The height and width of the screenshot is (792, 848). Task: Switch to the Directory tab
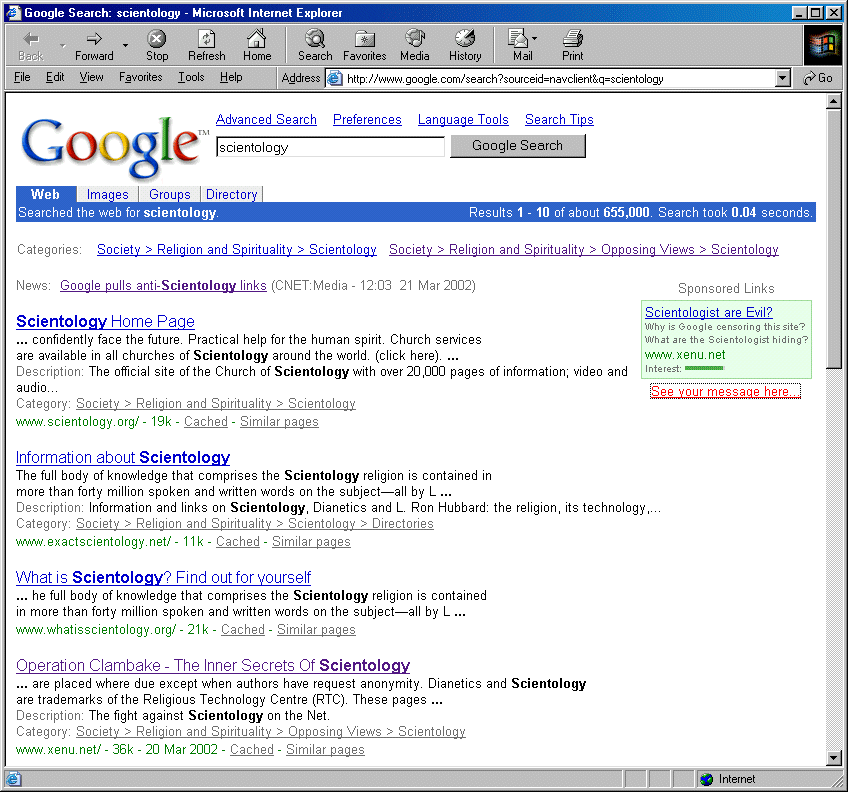pyautogui.click(x=231, y=194)
